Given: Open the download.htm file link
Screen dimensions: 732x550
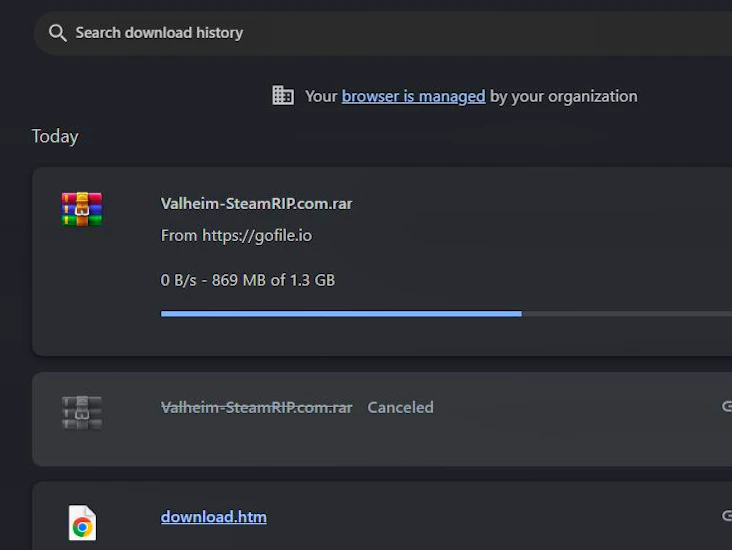Looking at the screenshot, I should click(x=213, y=517).
